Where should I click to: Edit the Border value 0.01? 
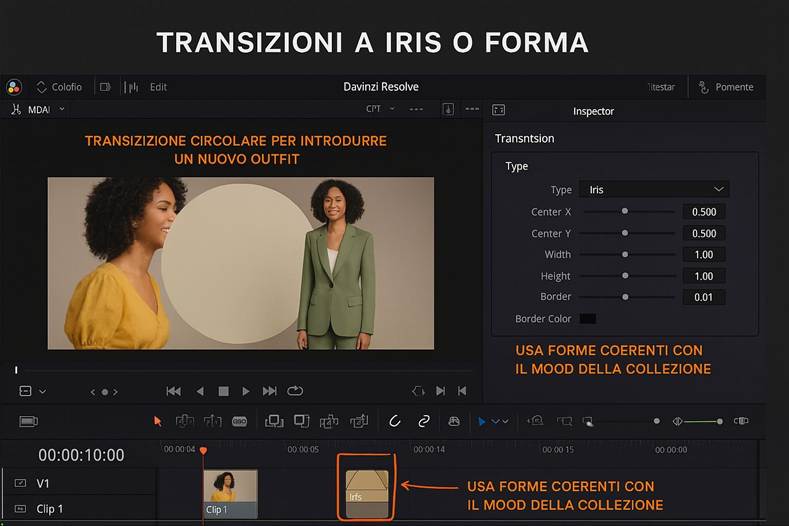pos(703,297)
